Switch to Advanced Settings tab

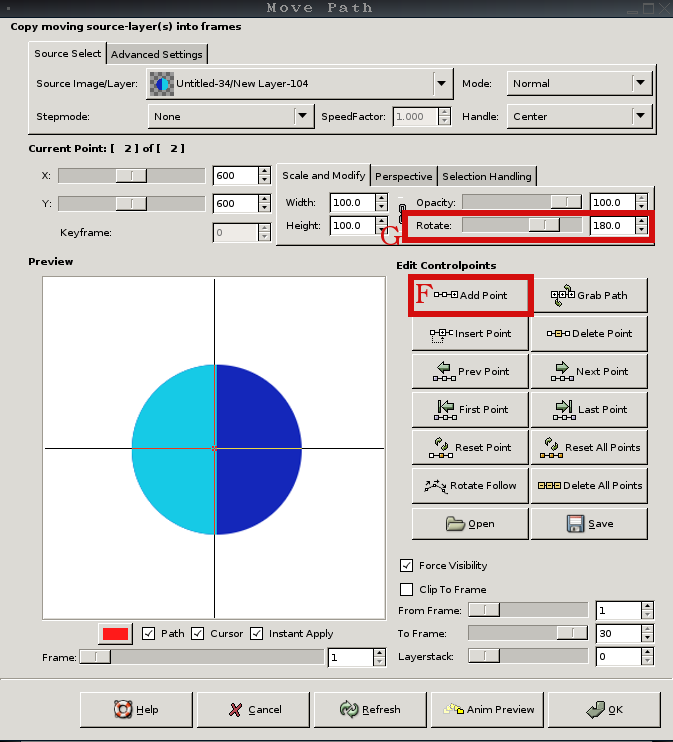point(157,54)
